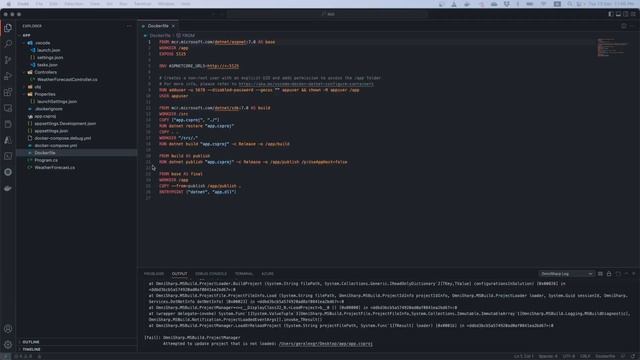Toggle secondary side bar layout icon
Viewport: 640px width, 360px height.
tap(625, 14)
